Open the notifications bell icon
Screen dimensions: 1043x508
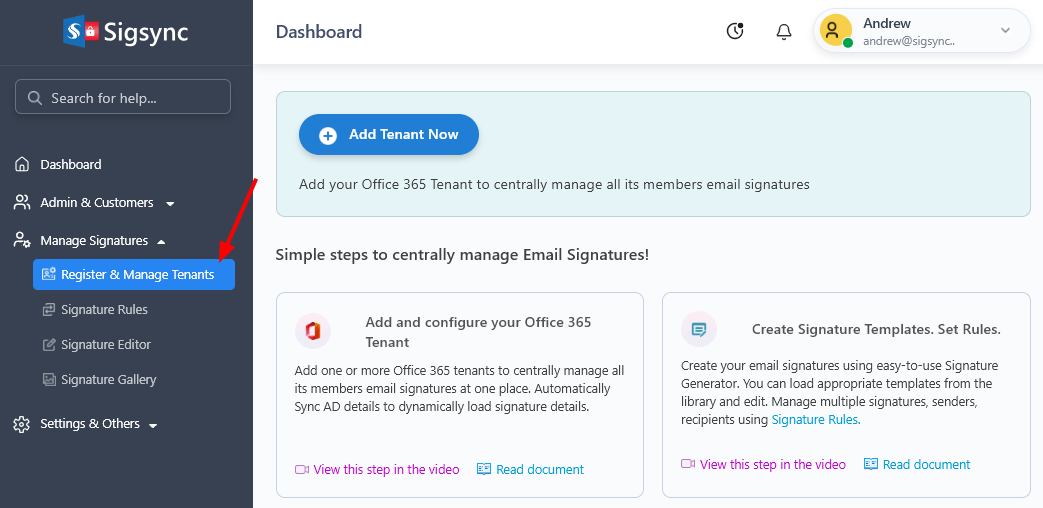point(784,32)
